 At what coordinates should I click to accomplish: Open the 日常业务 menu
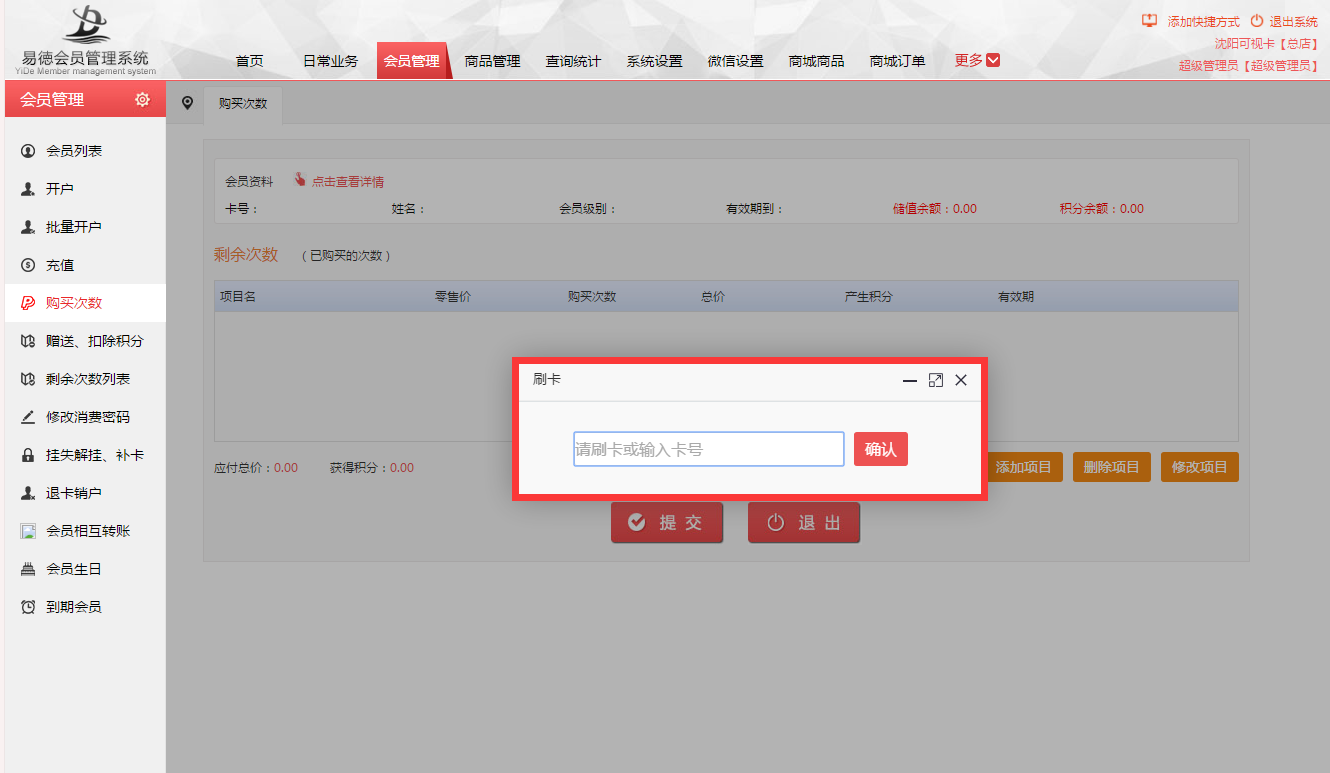coord(330,61)
